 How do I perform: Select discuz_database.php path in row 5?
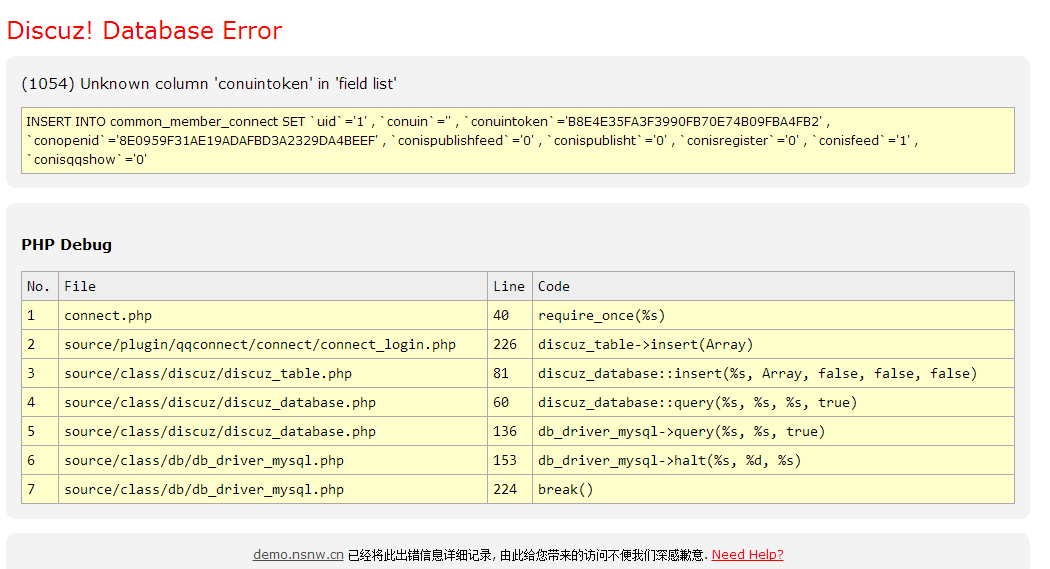273,431
